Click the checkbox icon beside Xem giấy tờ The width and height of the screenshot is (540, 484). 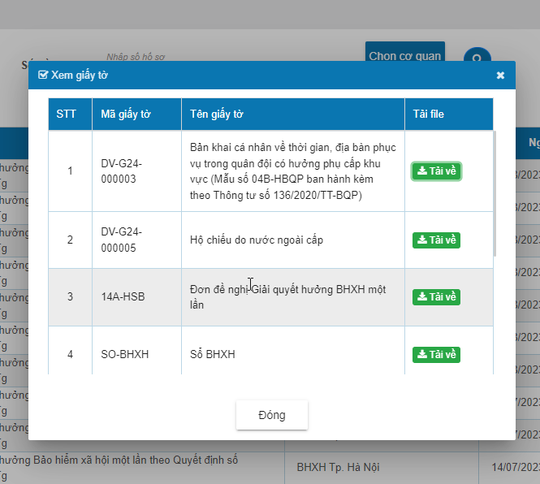(x=43, y=75)
